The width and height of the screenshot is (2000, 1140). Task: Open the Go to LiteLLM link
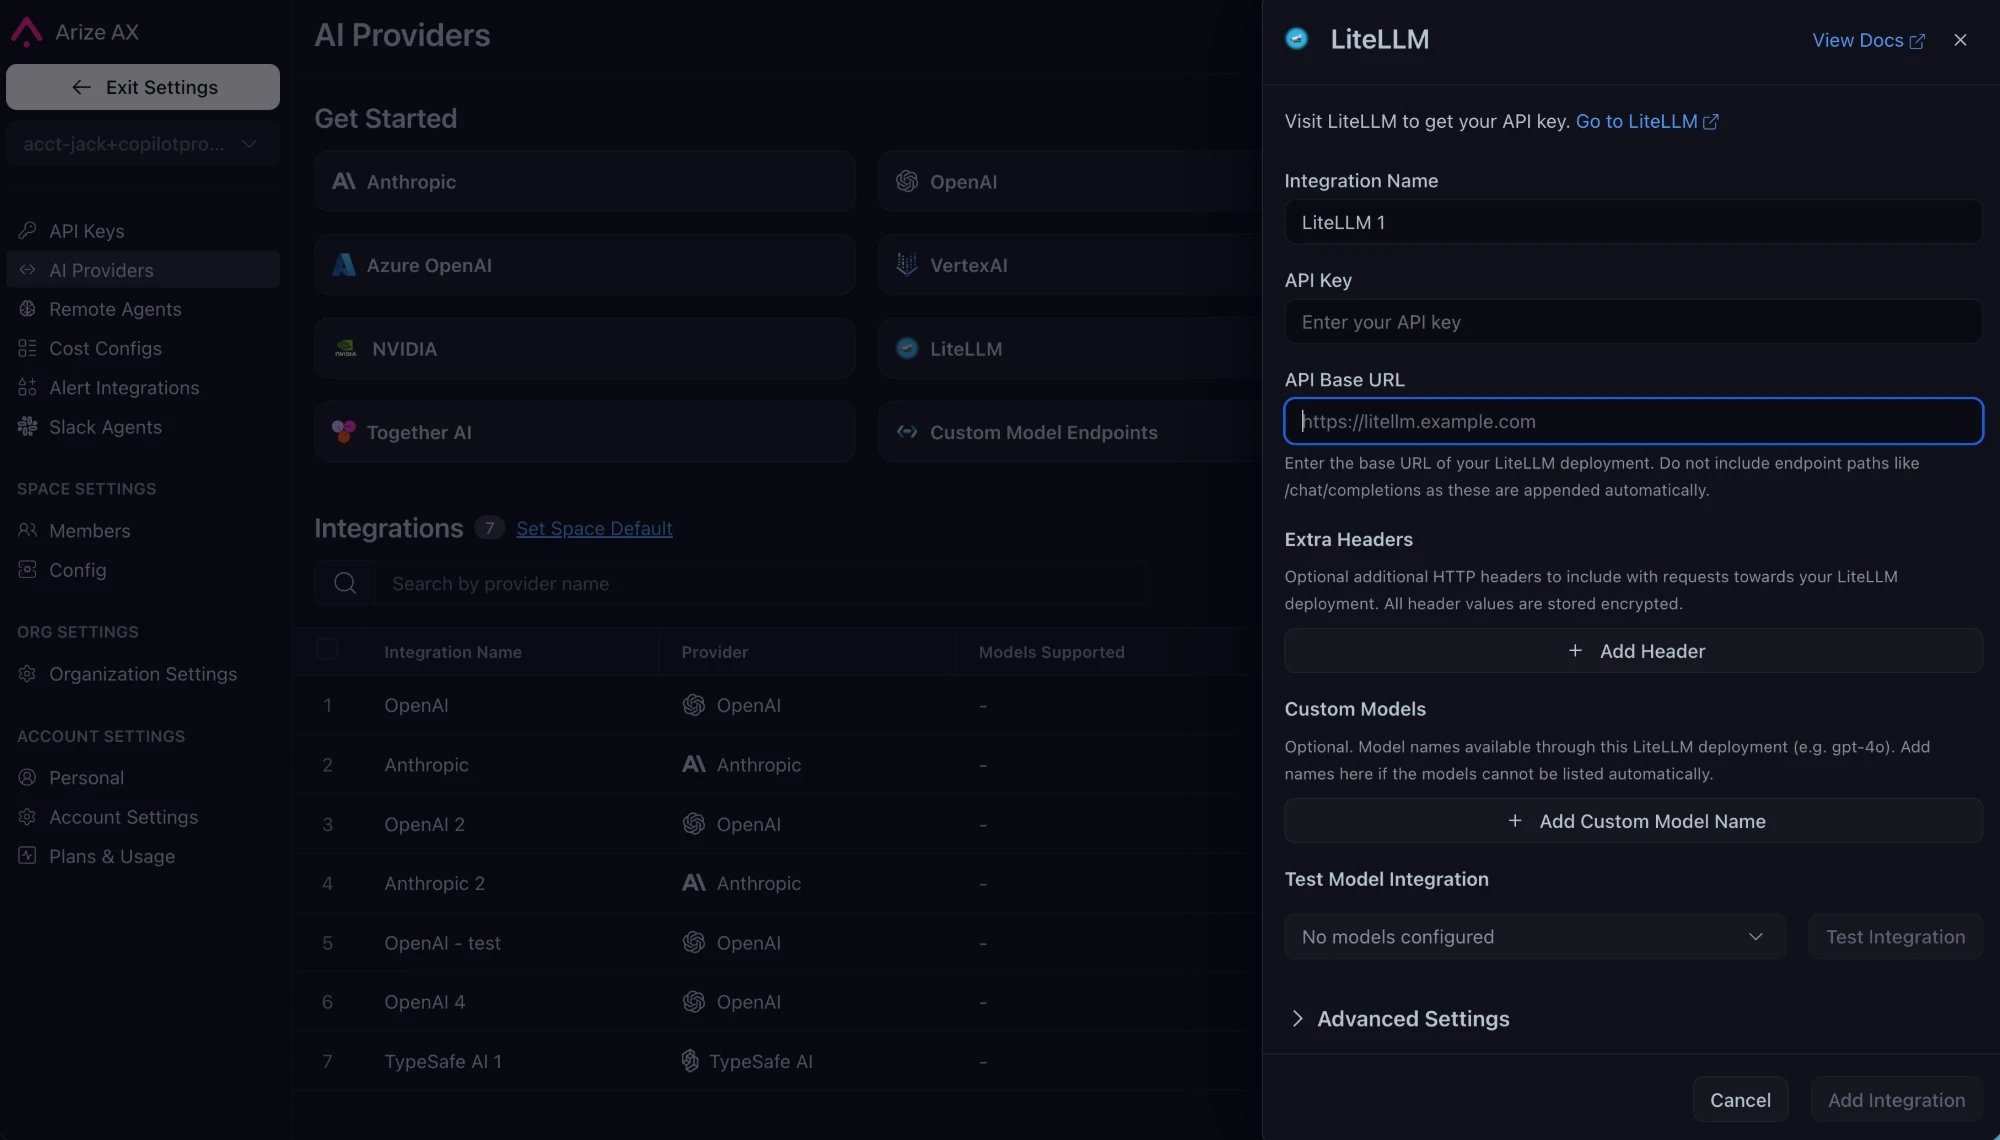1647,121
